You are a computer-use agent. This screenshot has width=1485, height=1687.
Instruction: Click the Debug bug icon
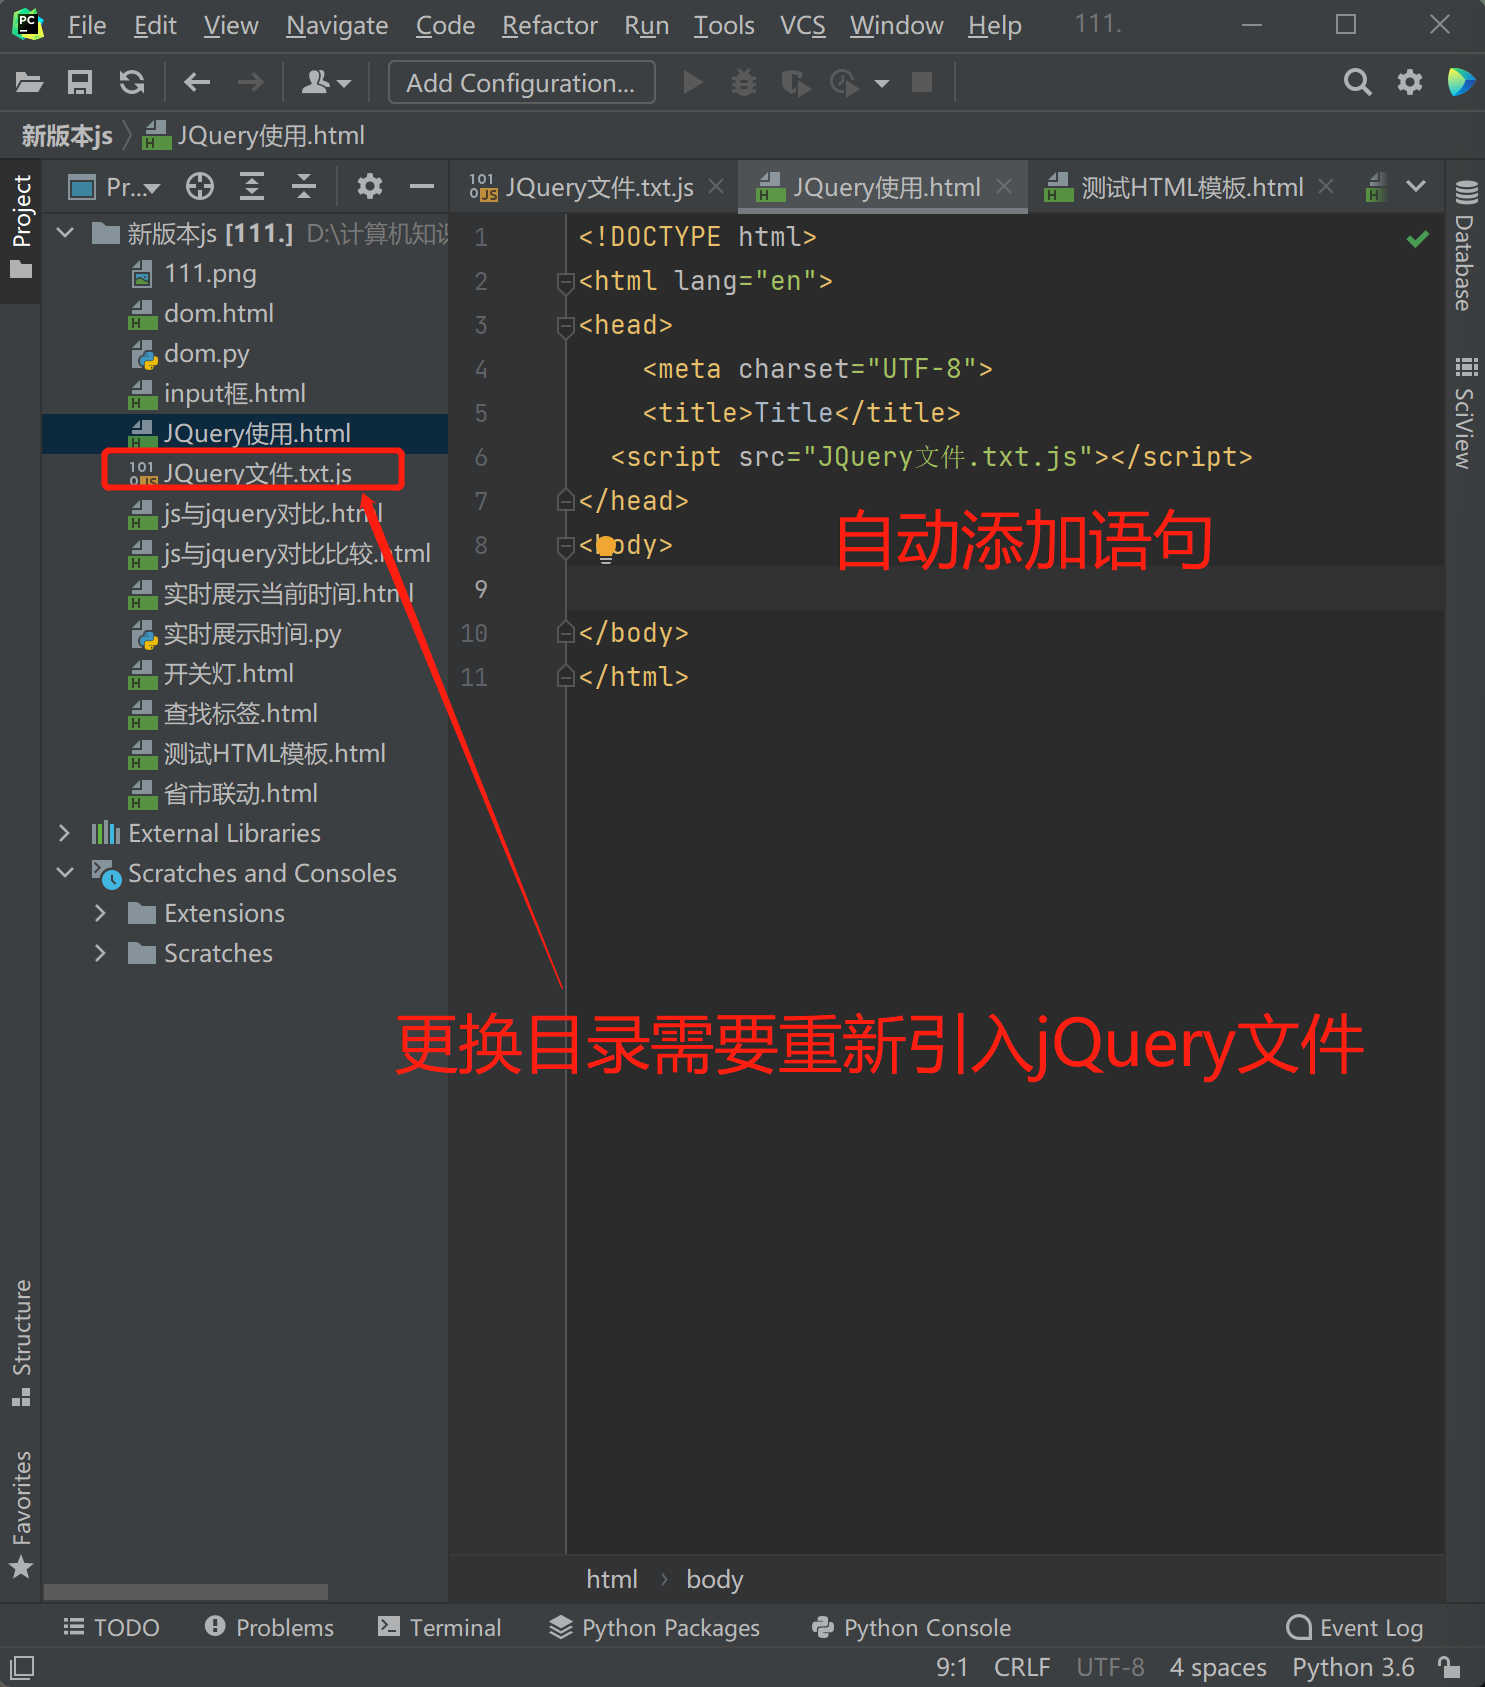coord(743,82)
